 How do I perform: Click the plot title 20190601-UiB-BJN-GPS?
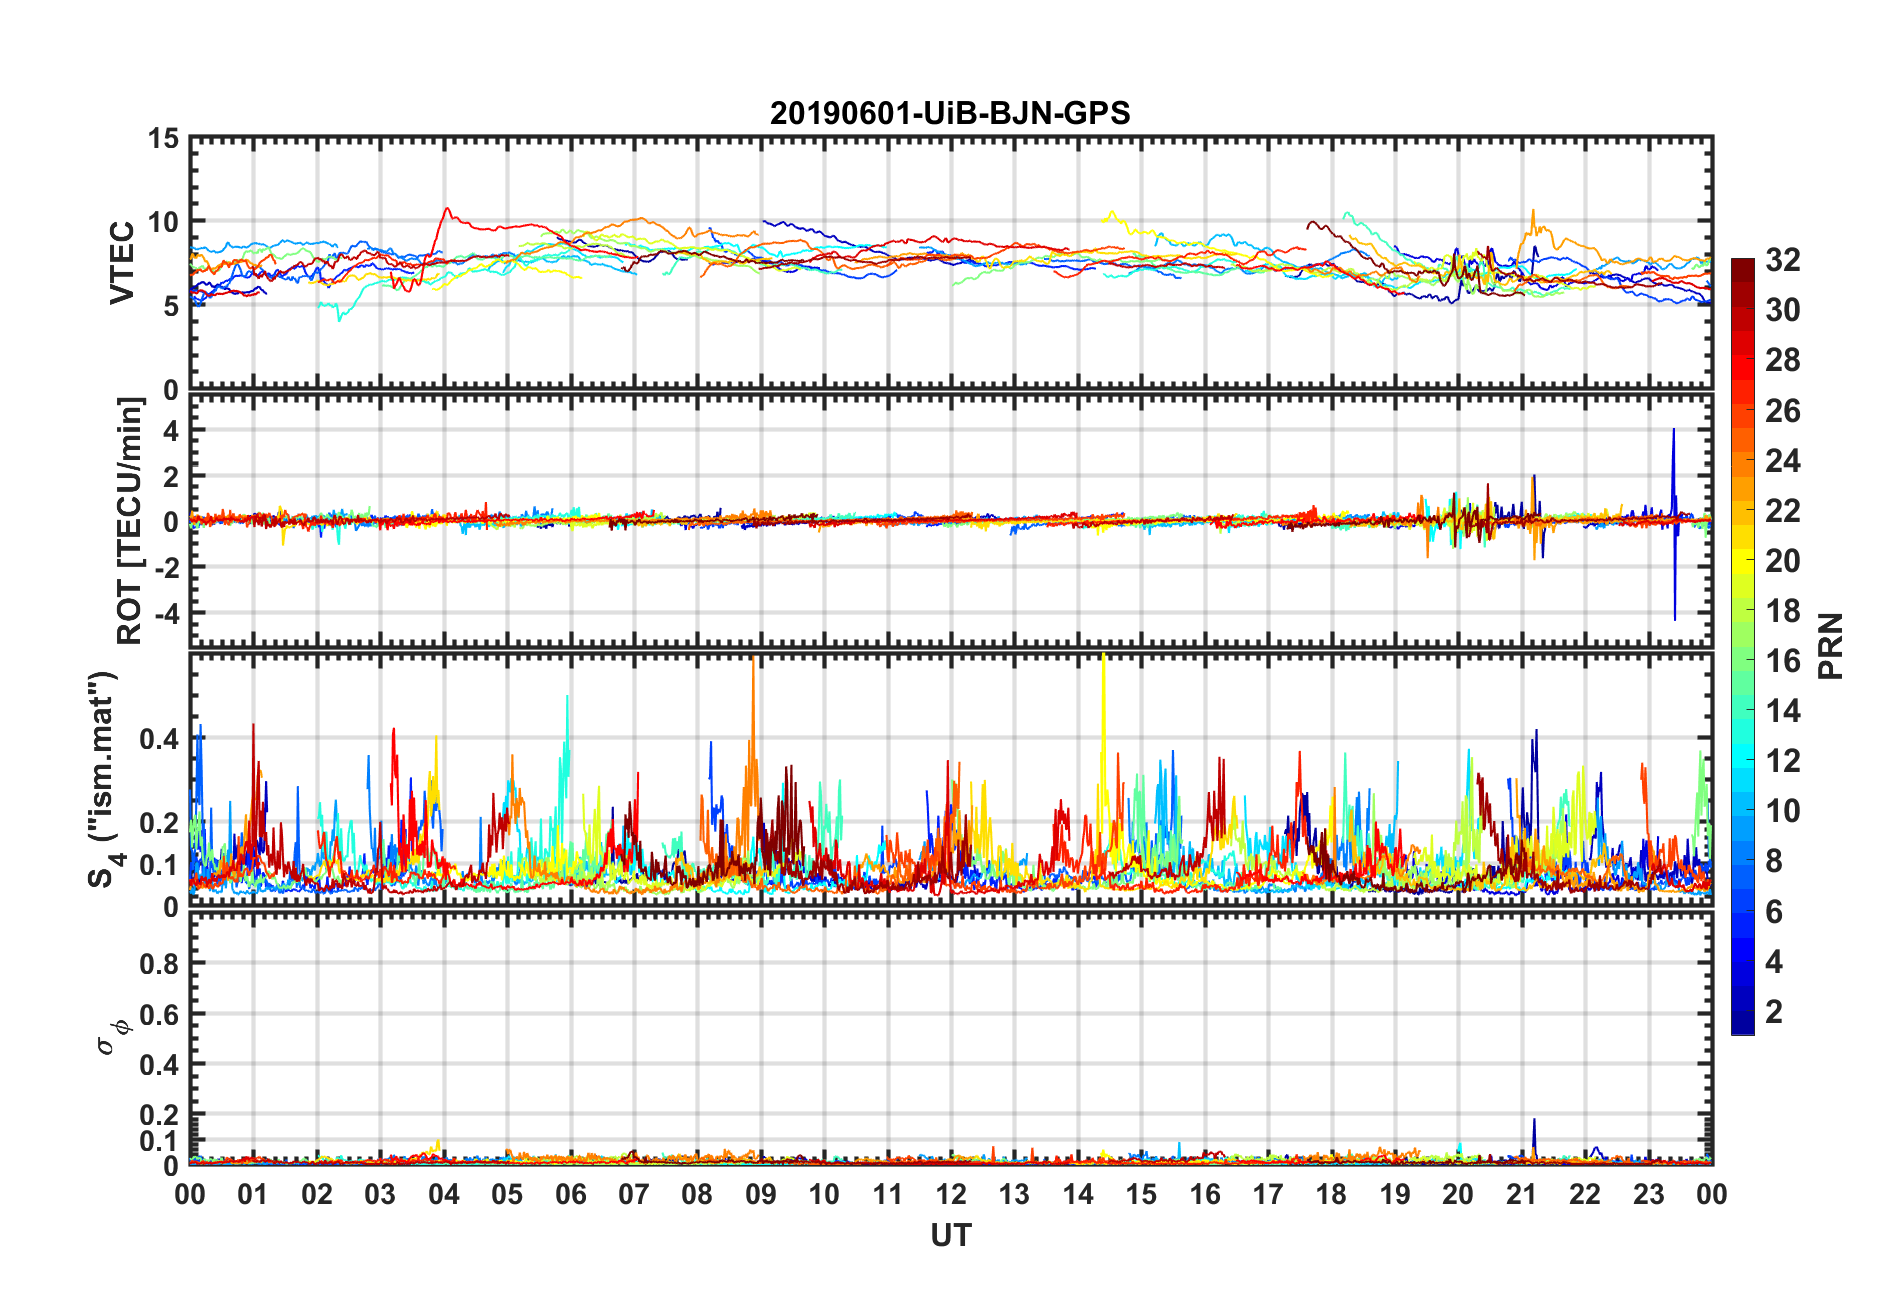[x=950, y=113]
